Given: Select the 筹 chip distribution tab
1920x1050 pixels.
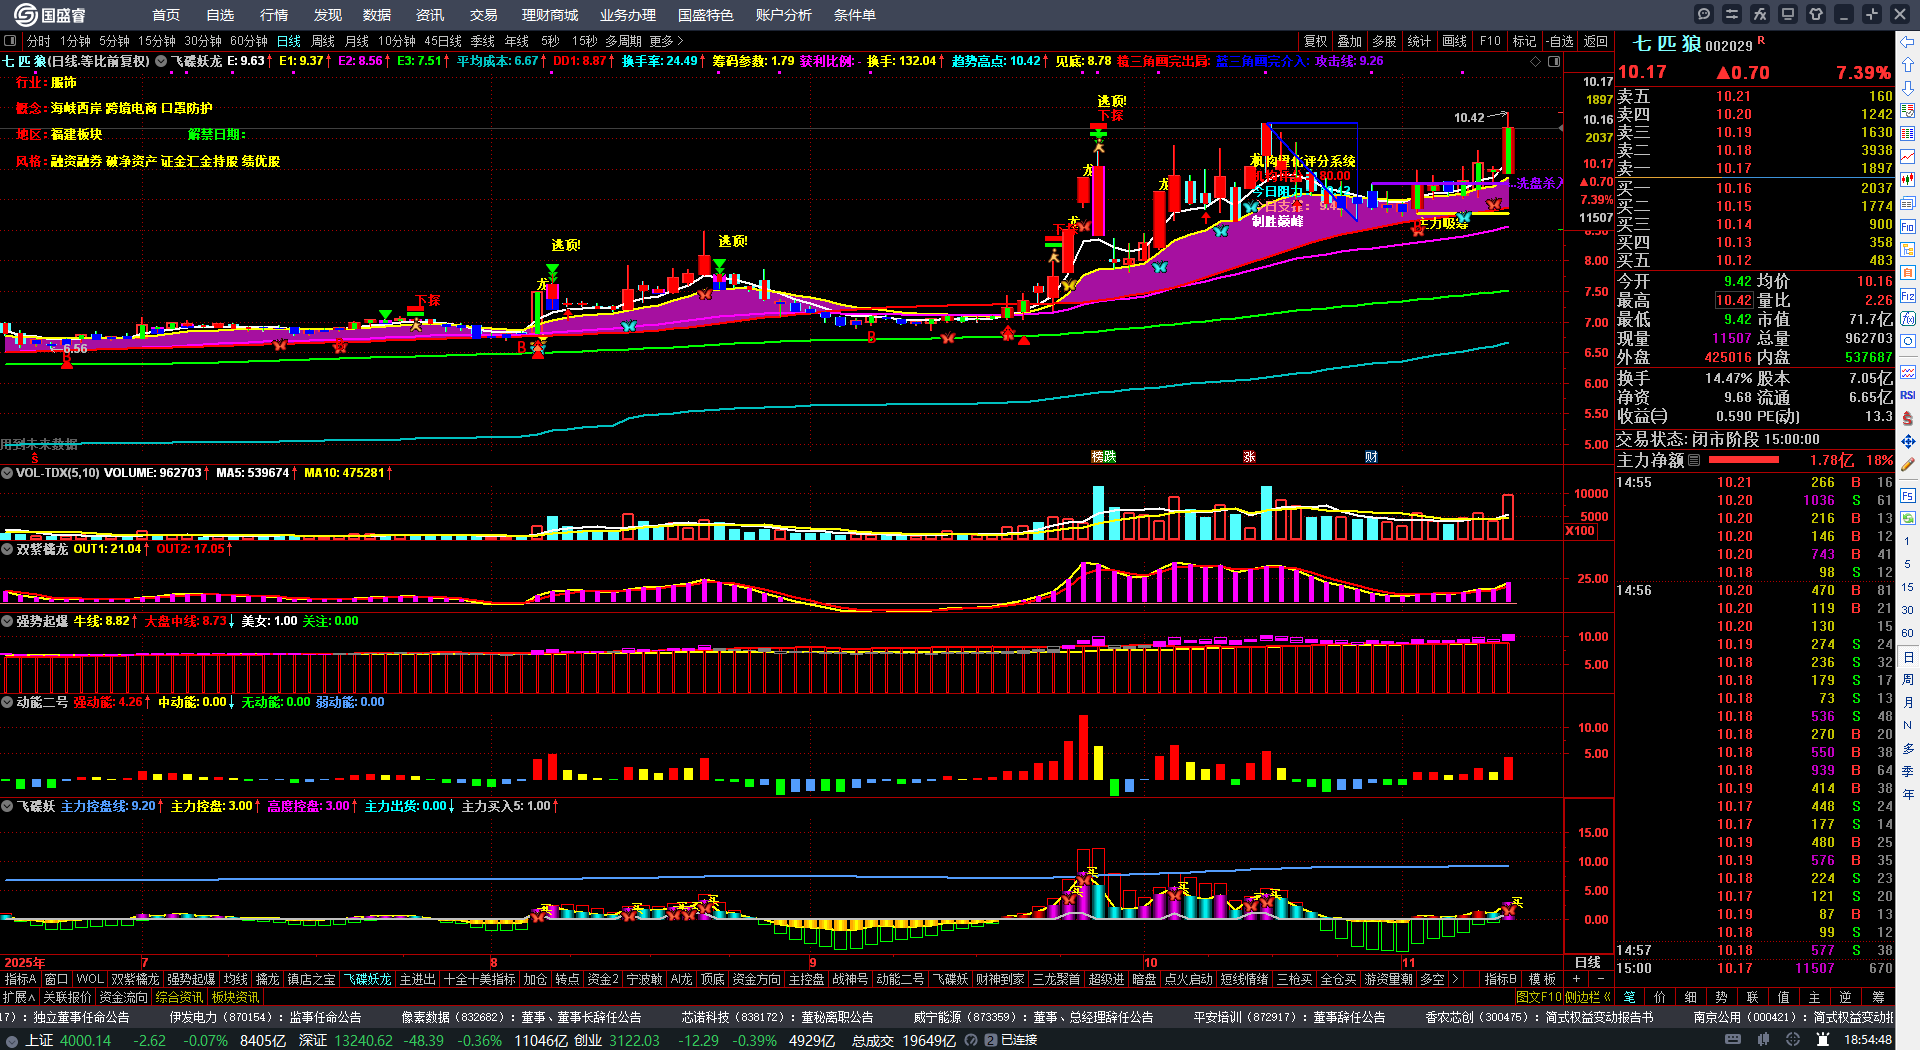Looking at the screenshot, I should coord(1878,997).
